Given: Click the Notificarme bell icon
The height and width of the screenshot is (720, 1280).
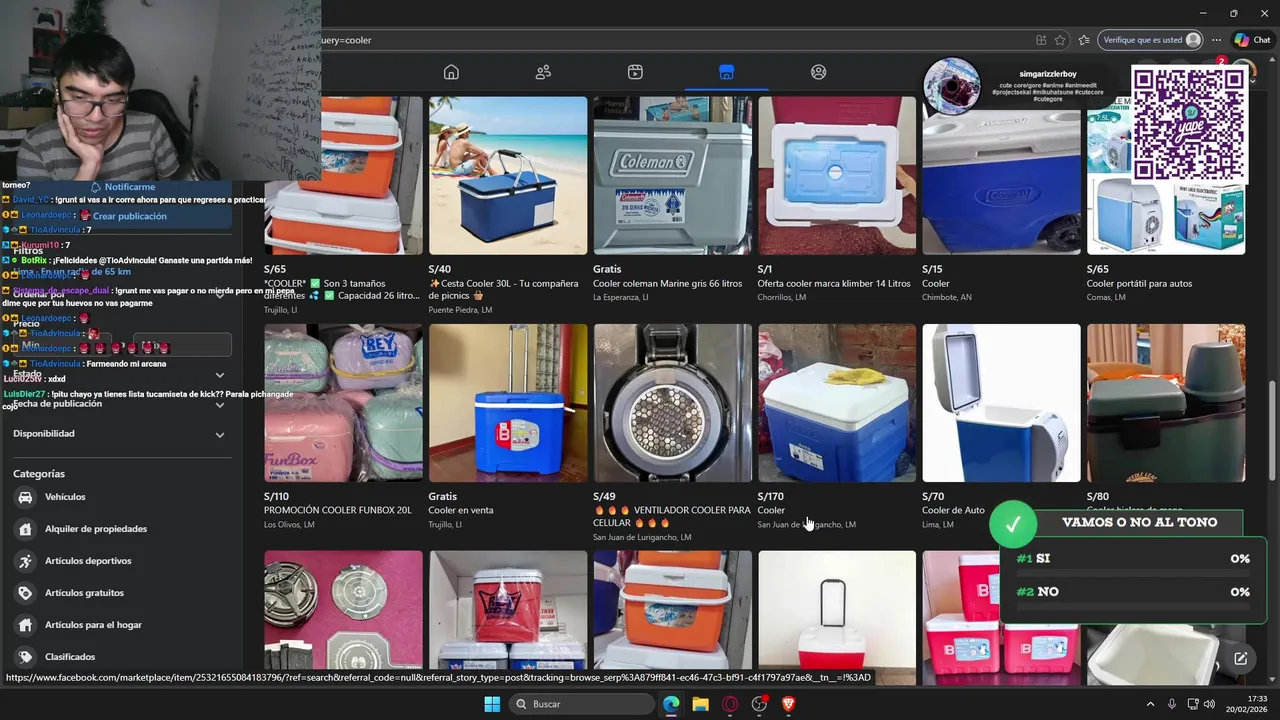Looking at the screenshot, I should tap(96, 187).
